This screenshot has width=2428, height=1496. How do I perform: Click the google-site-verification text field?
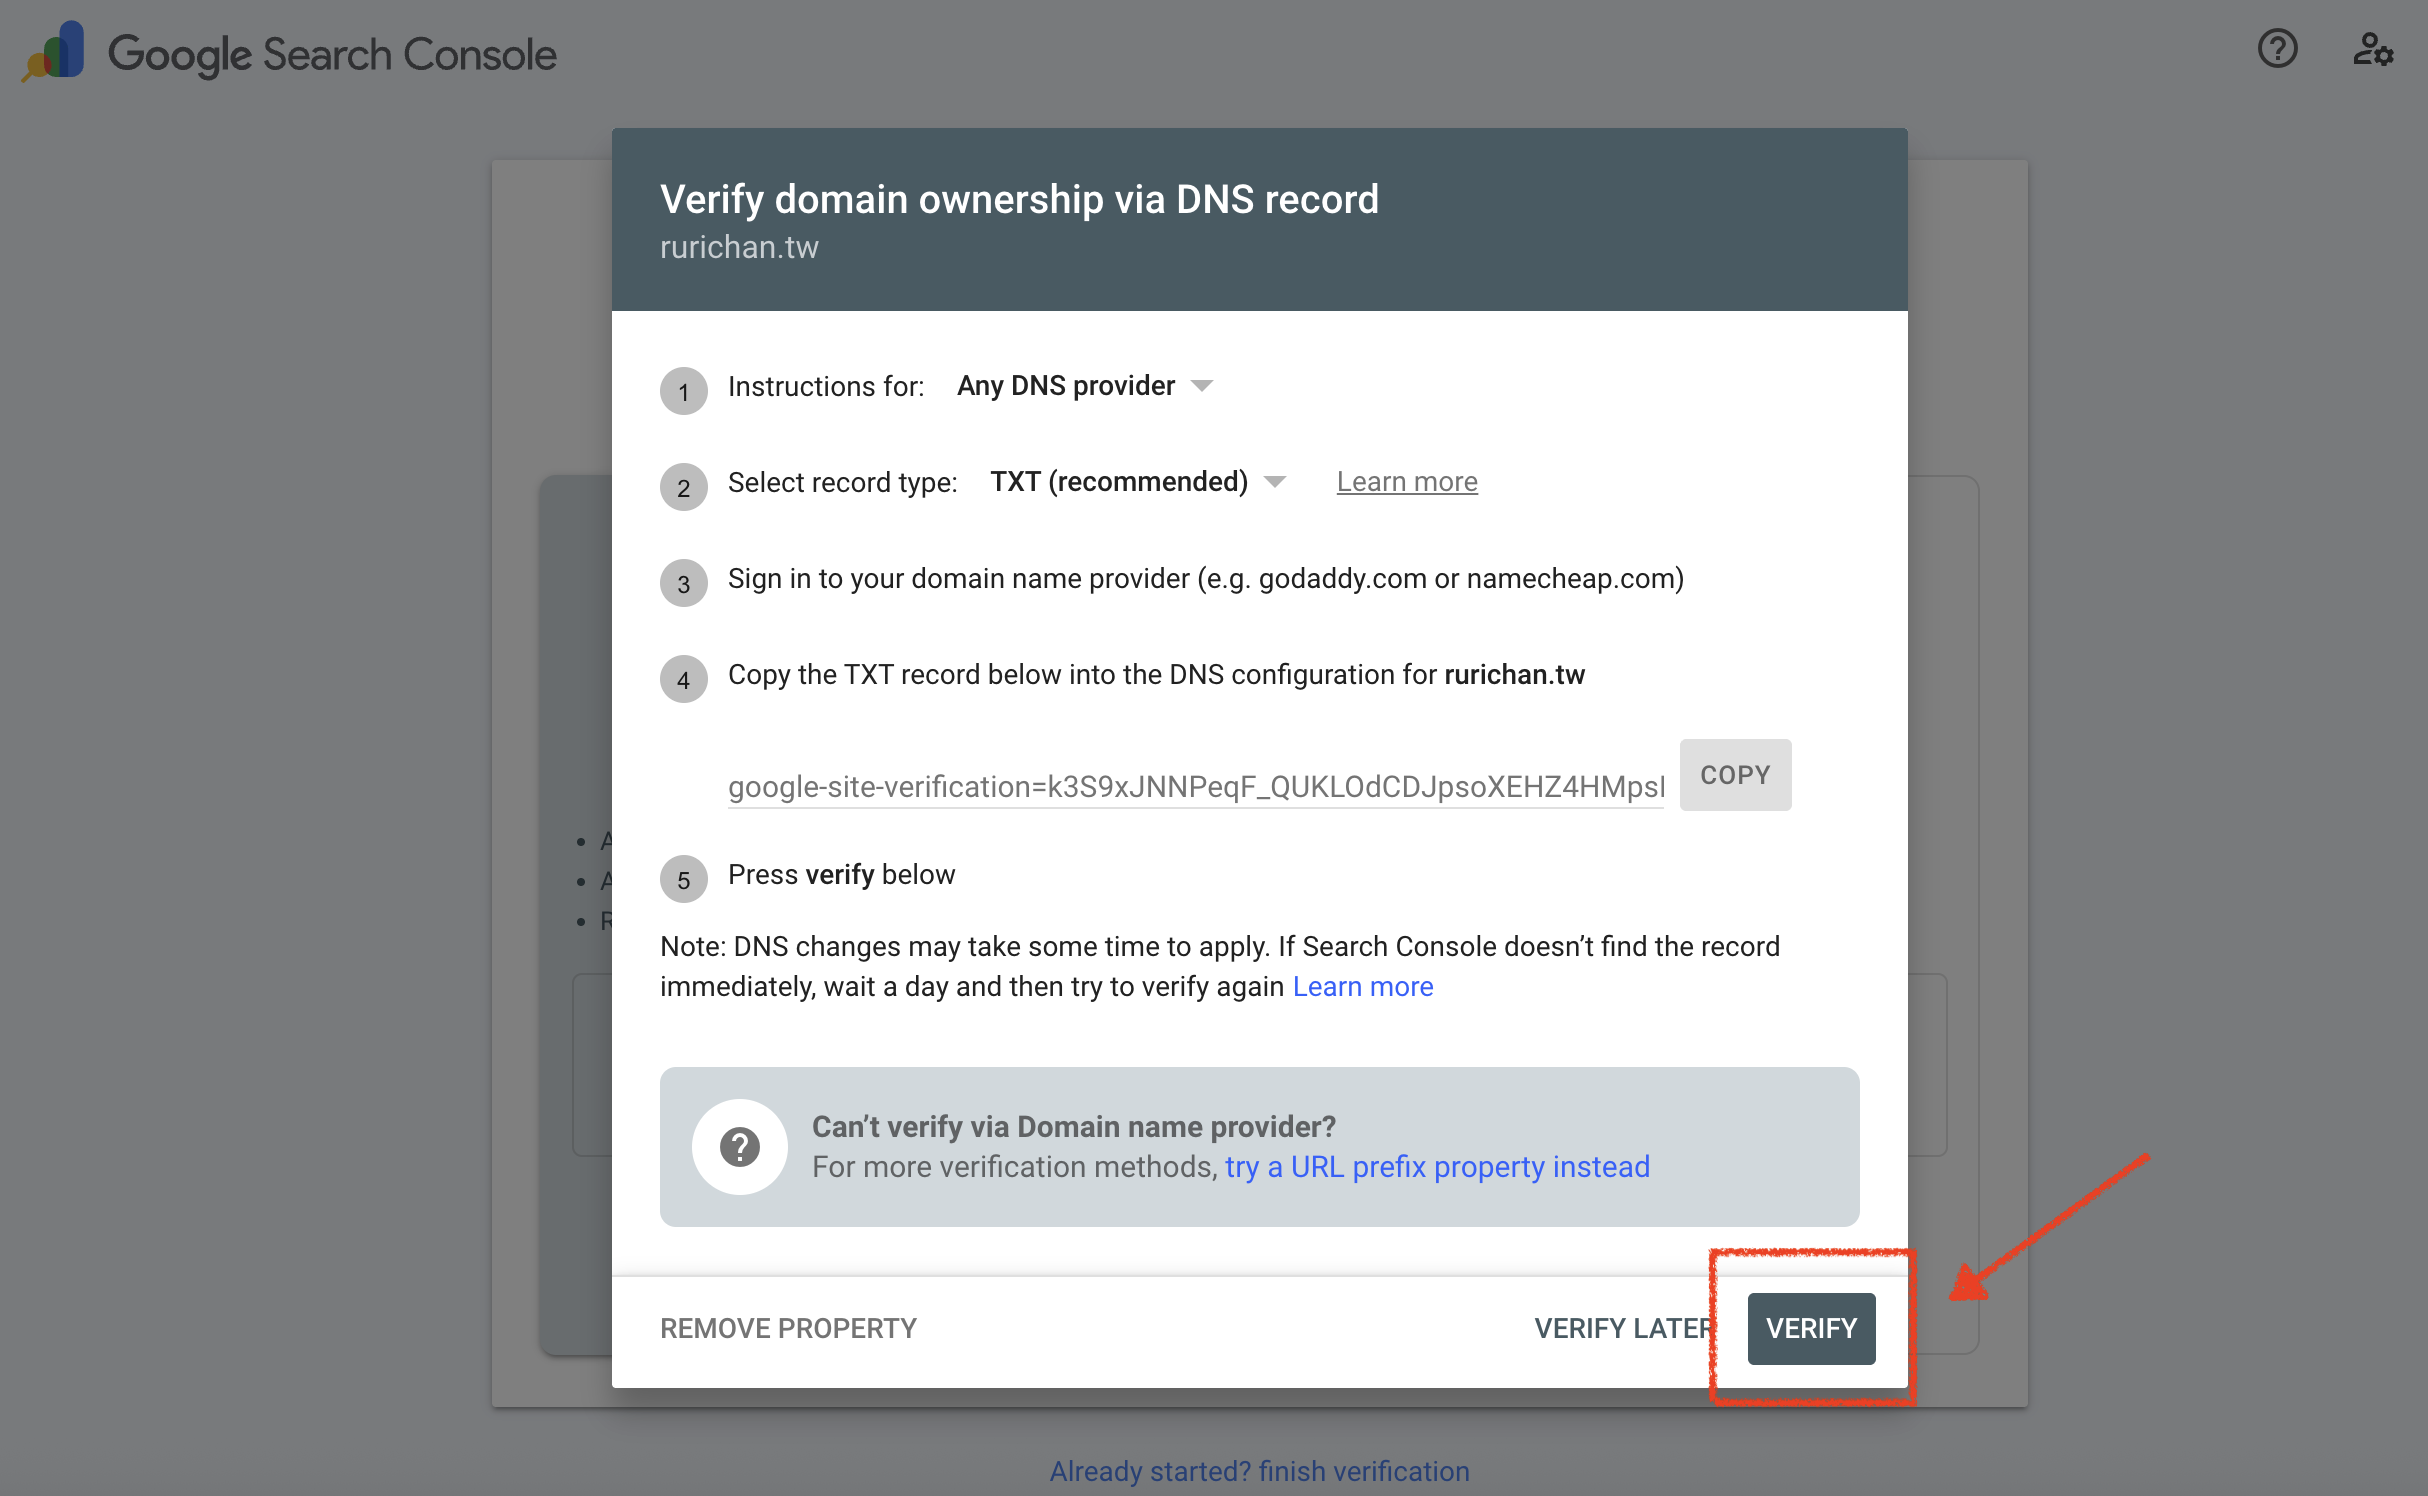pos(1195,787)
